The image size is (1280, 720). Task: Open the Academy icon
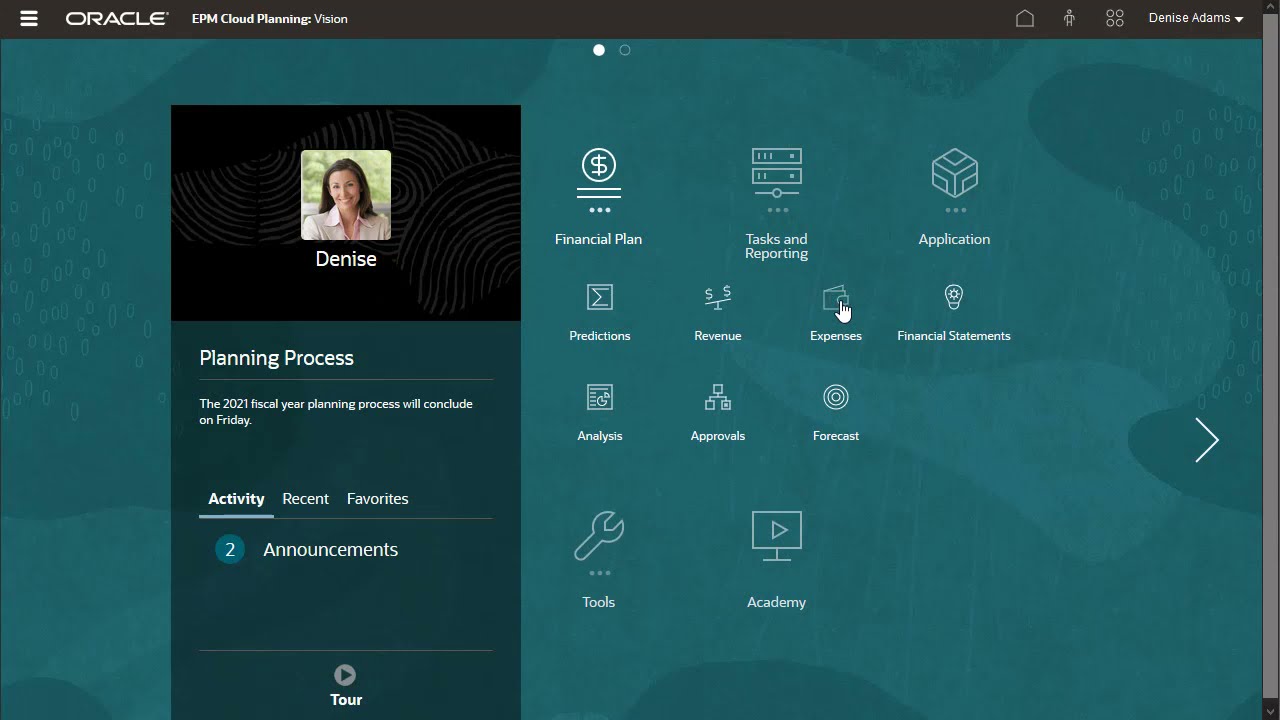pyautogui.click(x=777, y=536)
